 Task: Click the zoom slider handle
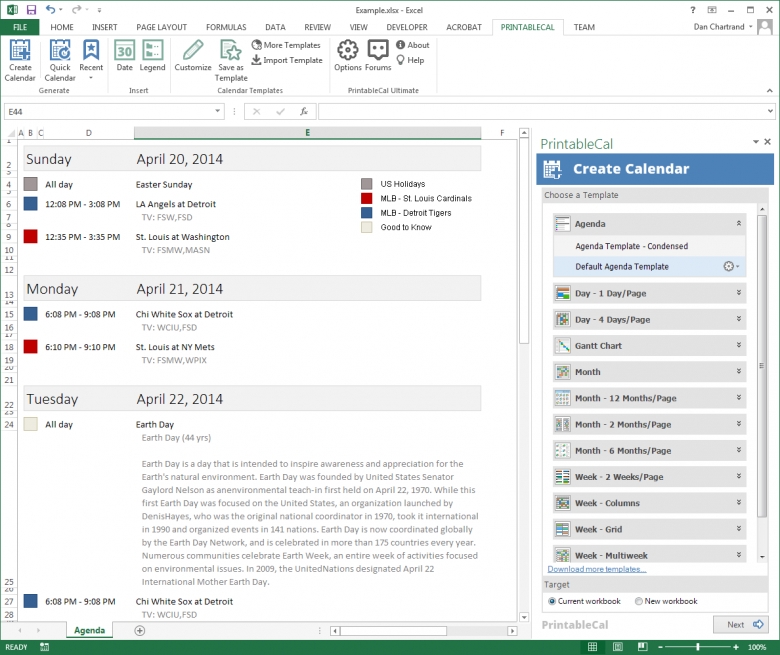tap(698, 647)
